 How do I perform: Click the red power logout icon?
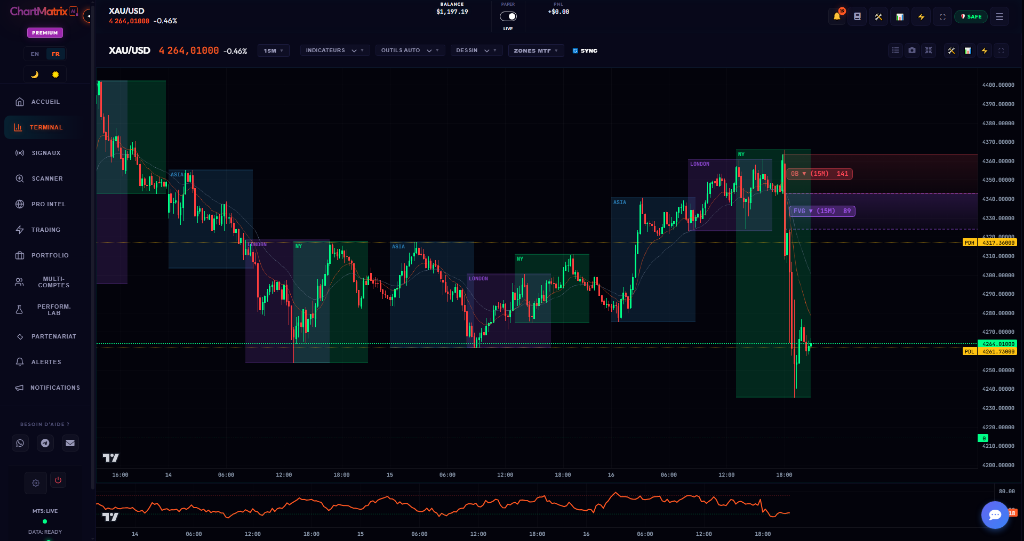[58, 480]
